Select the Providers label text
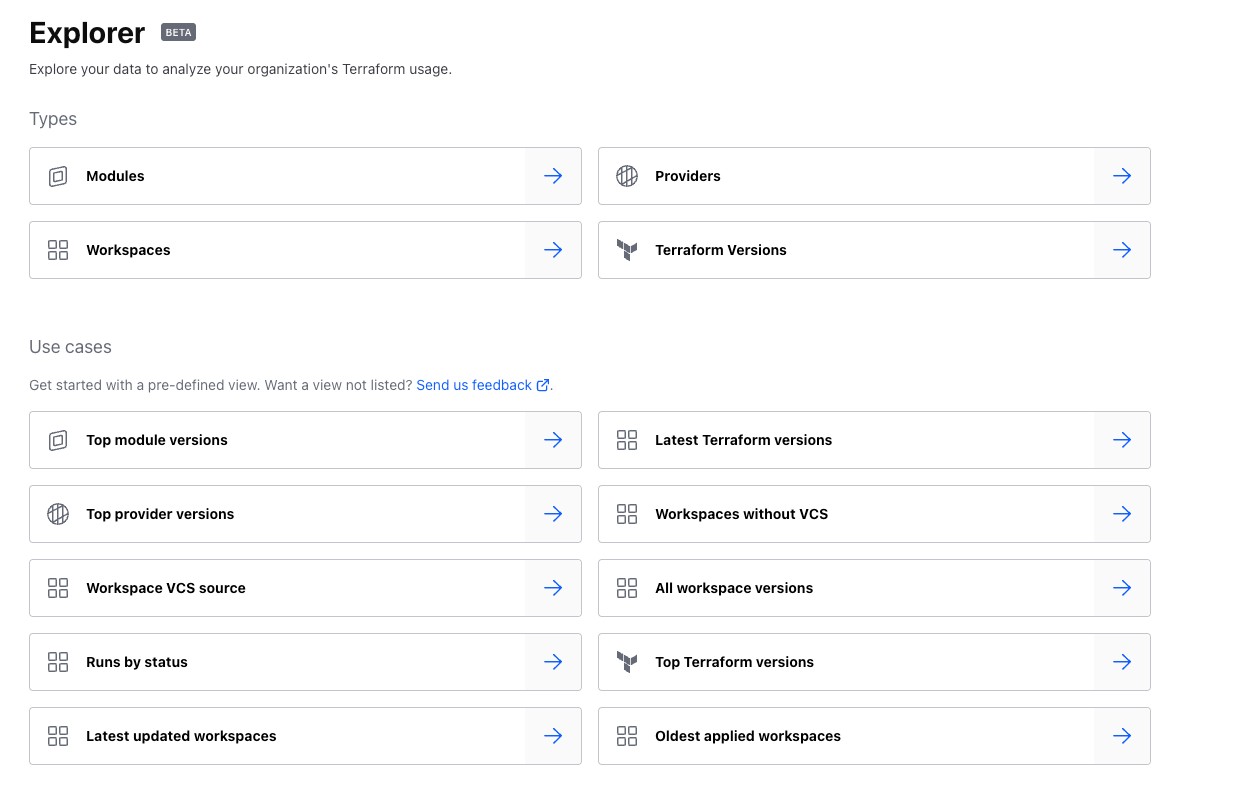Screen dimensions: 1235x802 [x=688, y=176]
